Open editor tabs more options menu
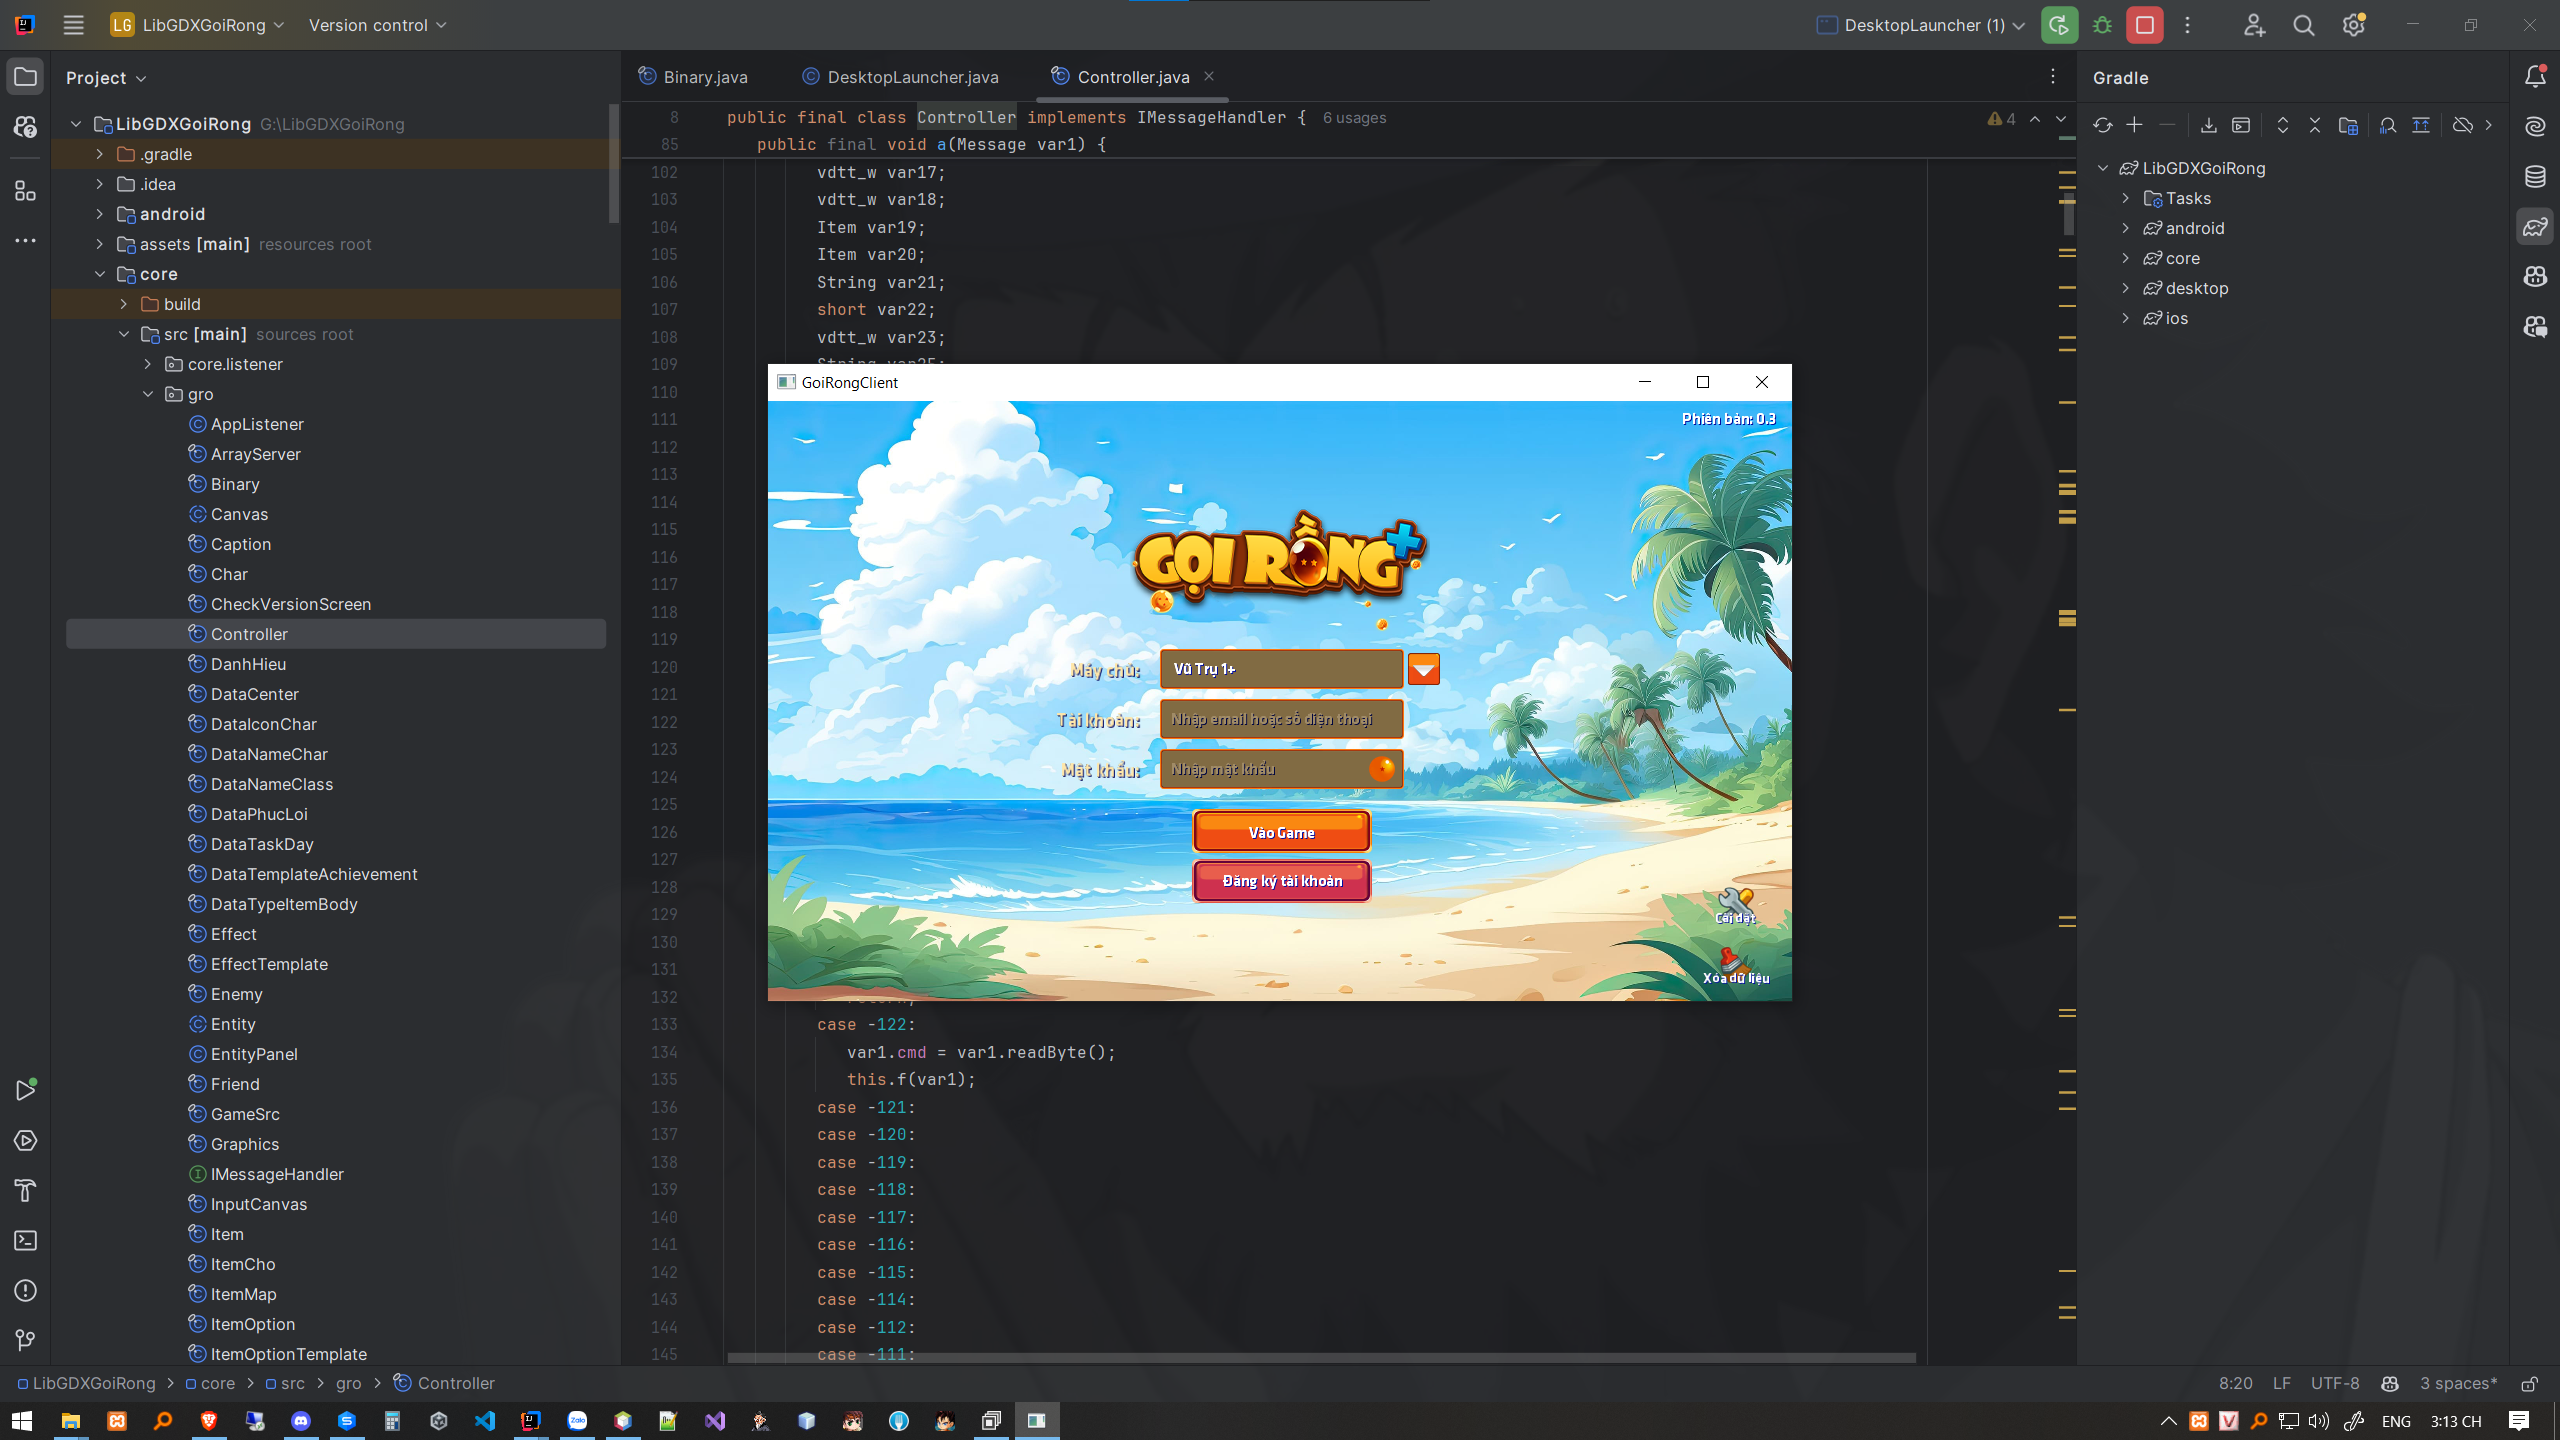Viewport: 2560px width, 1440px height. 2053,76
